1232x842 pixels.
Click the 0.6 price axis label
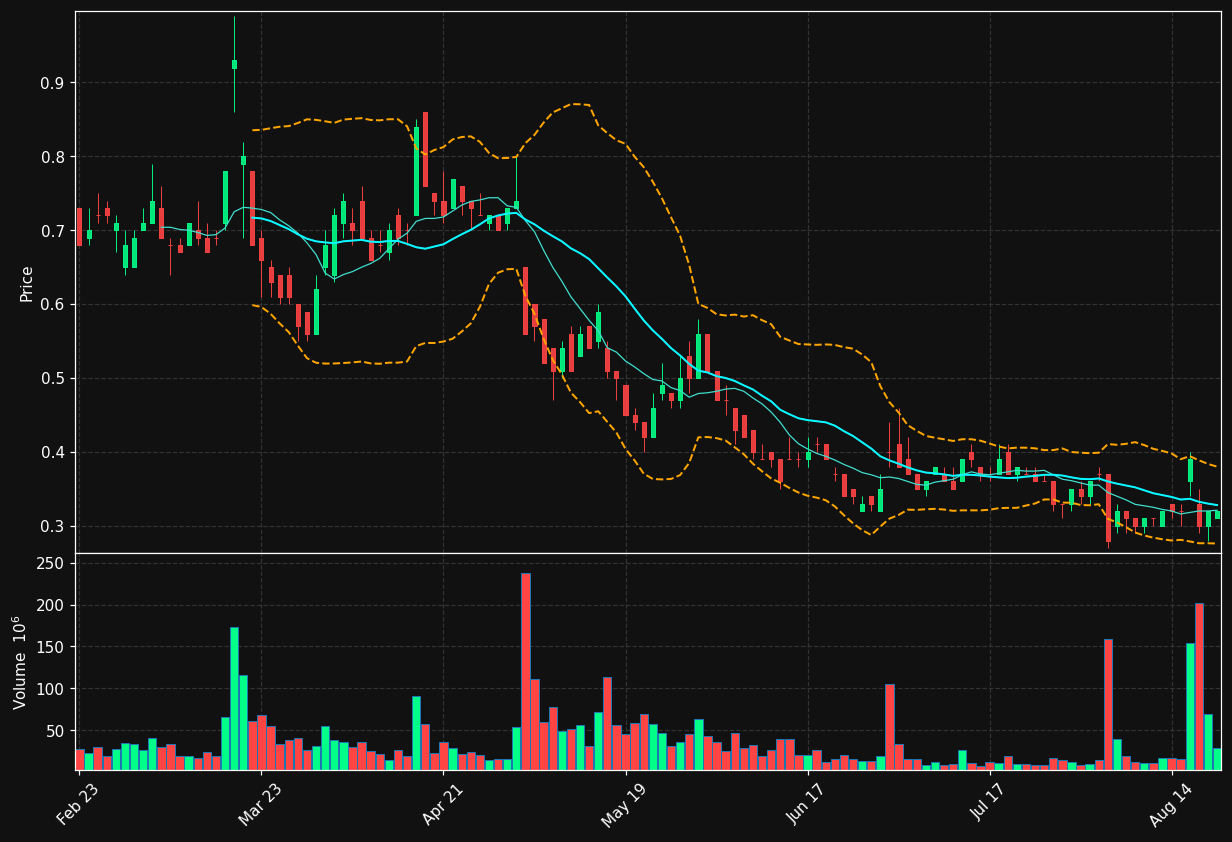point(52,305)
